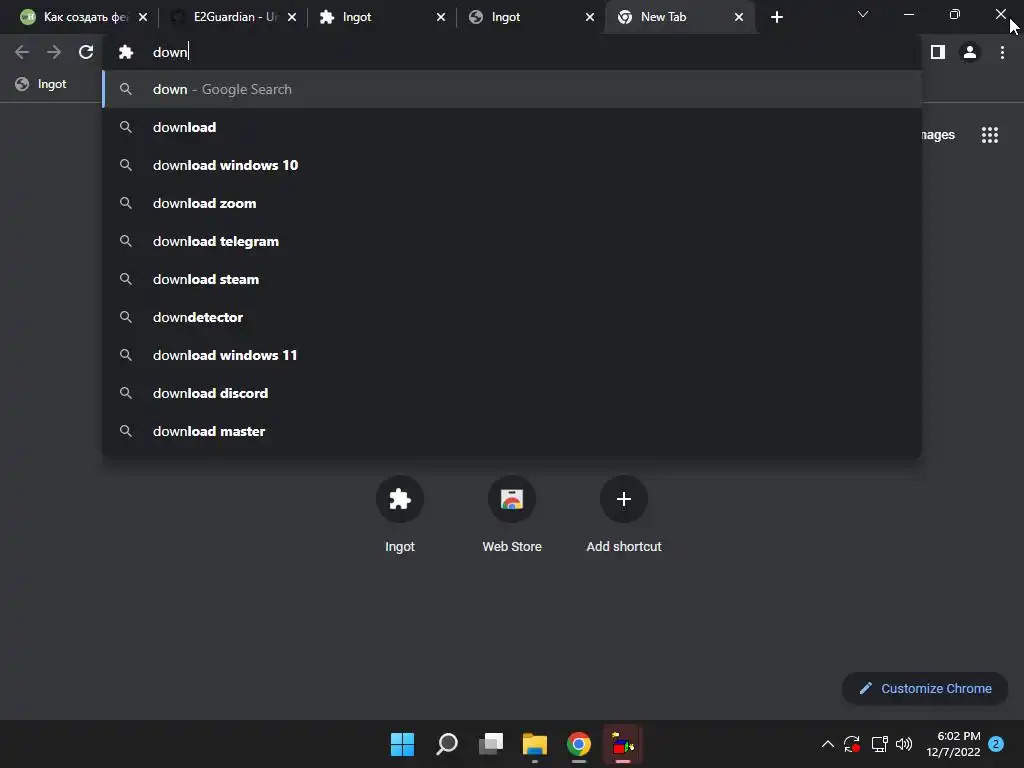Open the Ingot shortcut tile
Image resolution: width=1024 pixels, height=768 pixels.
tap(400, 515)
